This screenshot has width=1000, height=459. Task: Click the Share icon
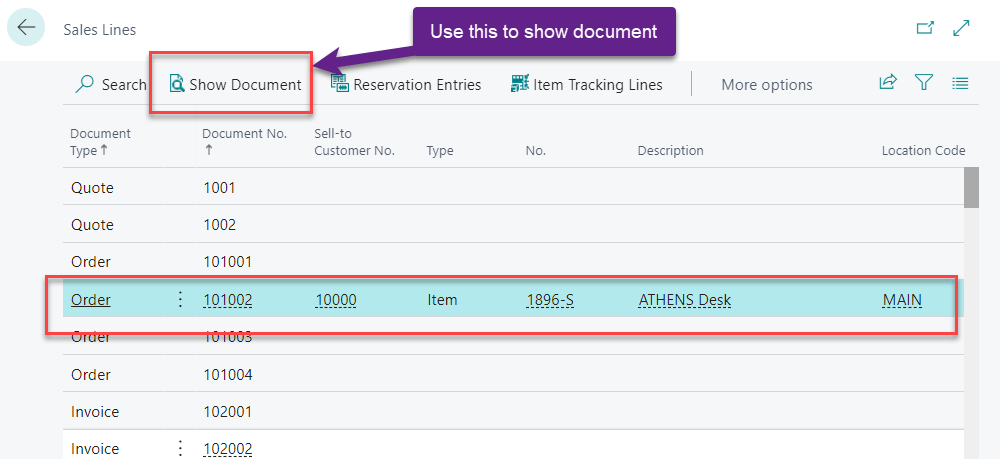887,84
